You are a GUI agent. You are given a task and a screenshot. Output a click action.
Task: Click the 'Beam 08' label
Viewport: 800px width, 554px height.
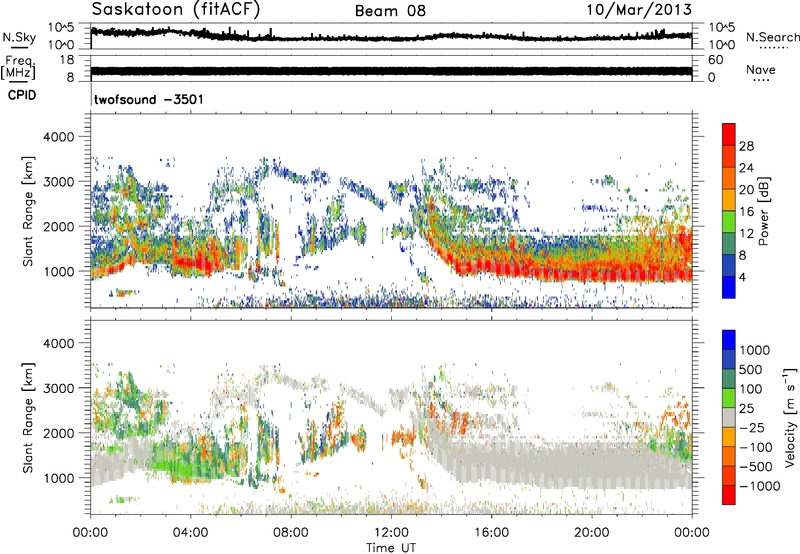coord(390,11)
